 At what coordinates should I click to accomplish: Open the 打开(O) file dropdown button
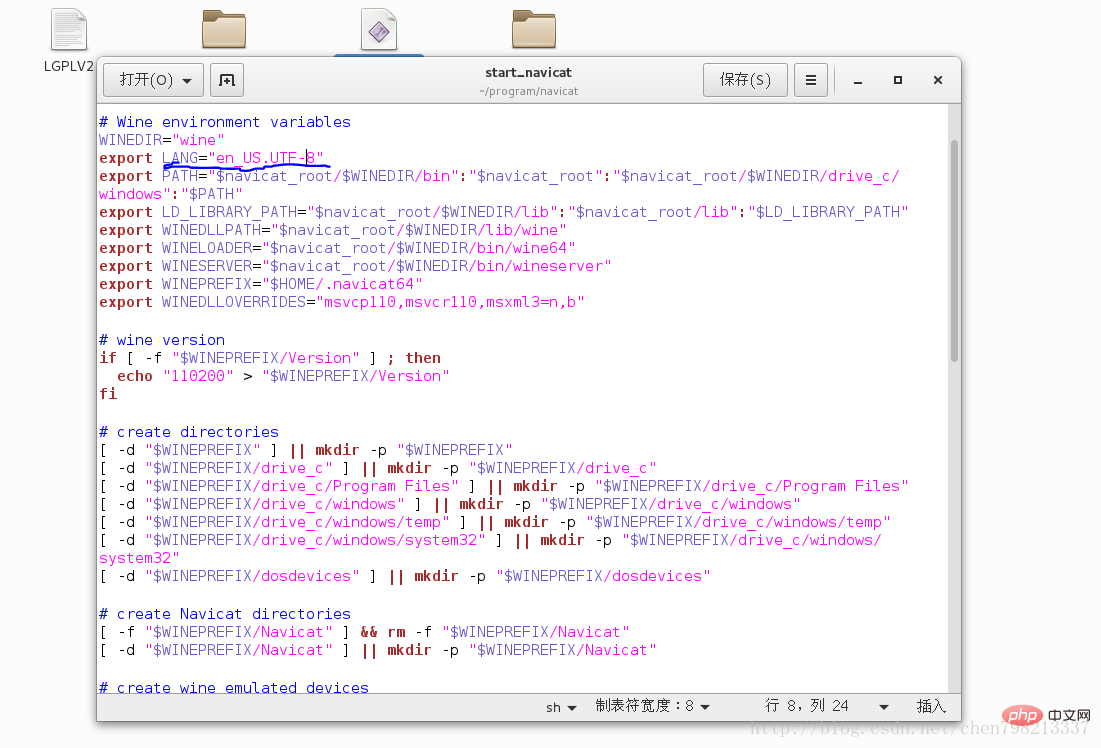153,80
